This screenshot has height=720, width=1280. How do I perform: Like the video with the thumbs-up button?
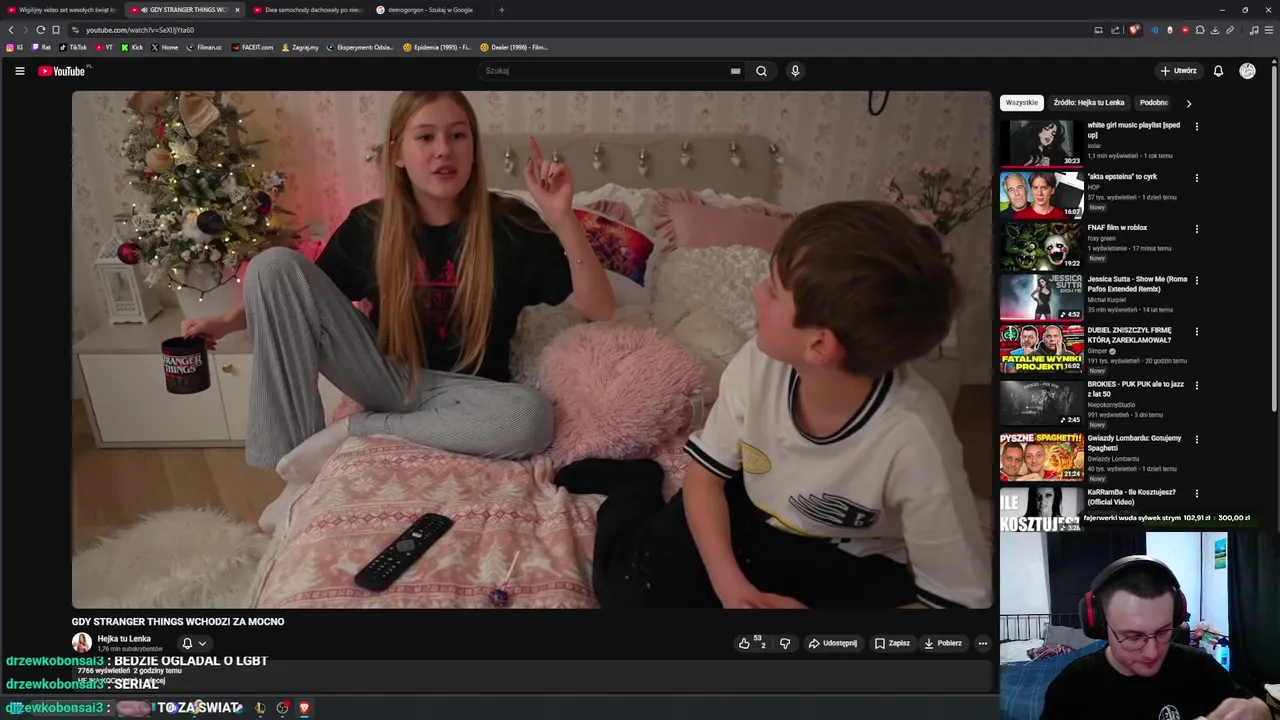pyautogui.click(x=744, y=643)
